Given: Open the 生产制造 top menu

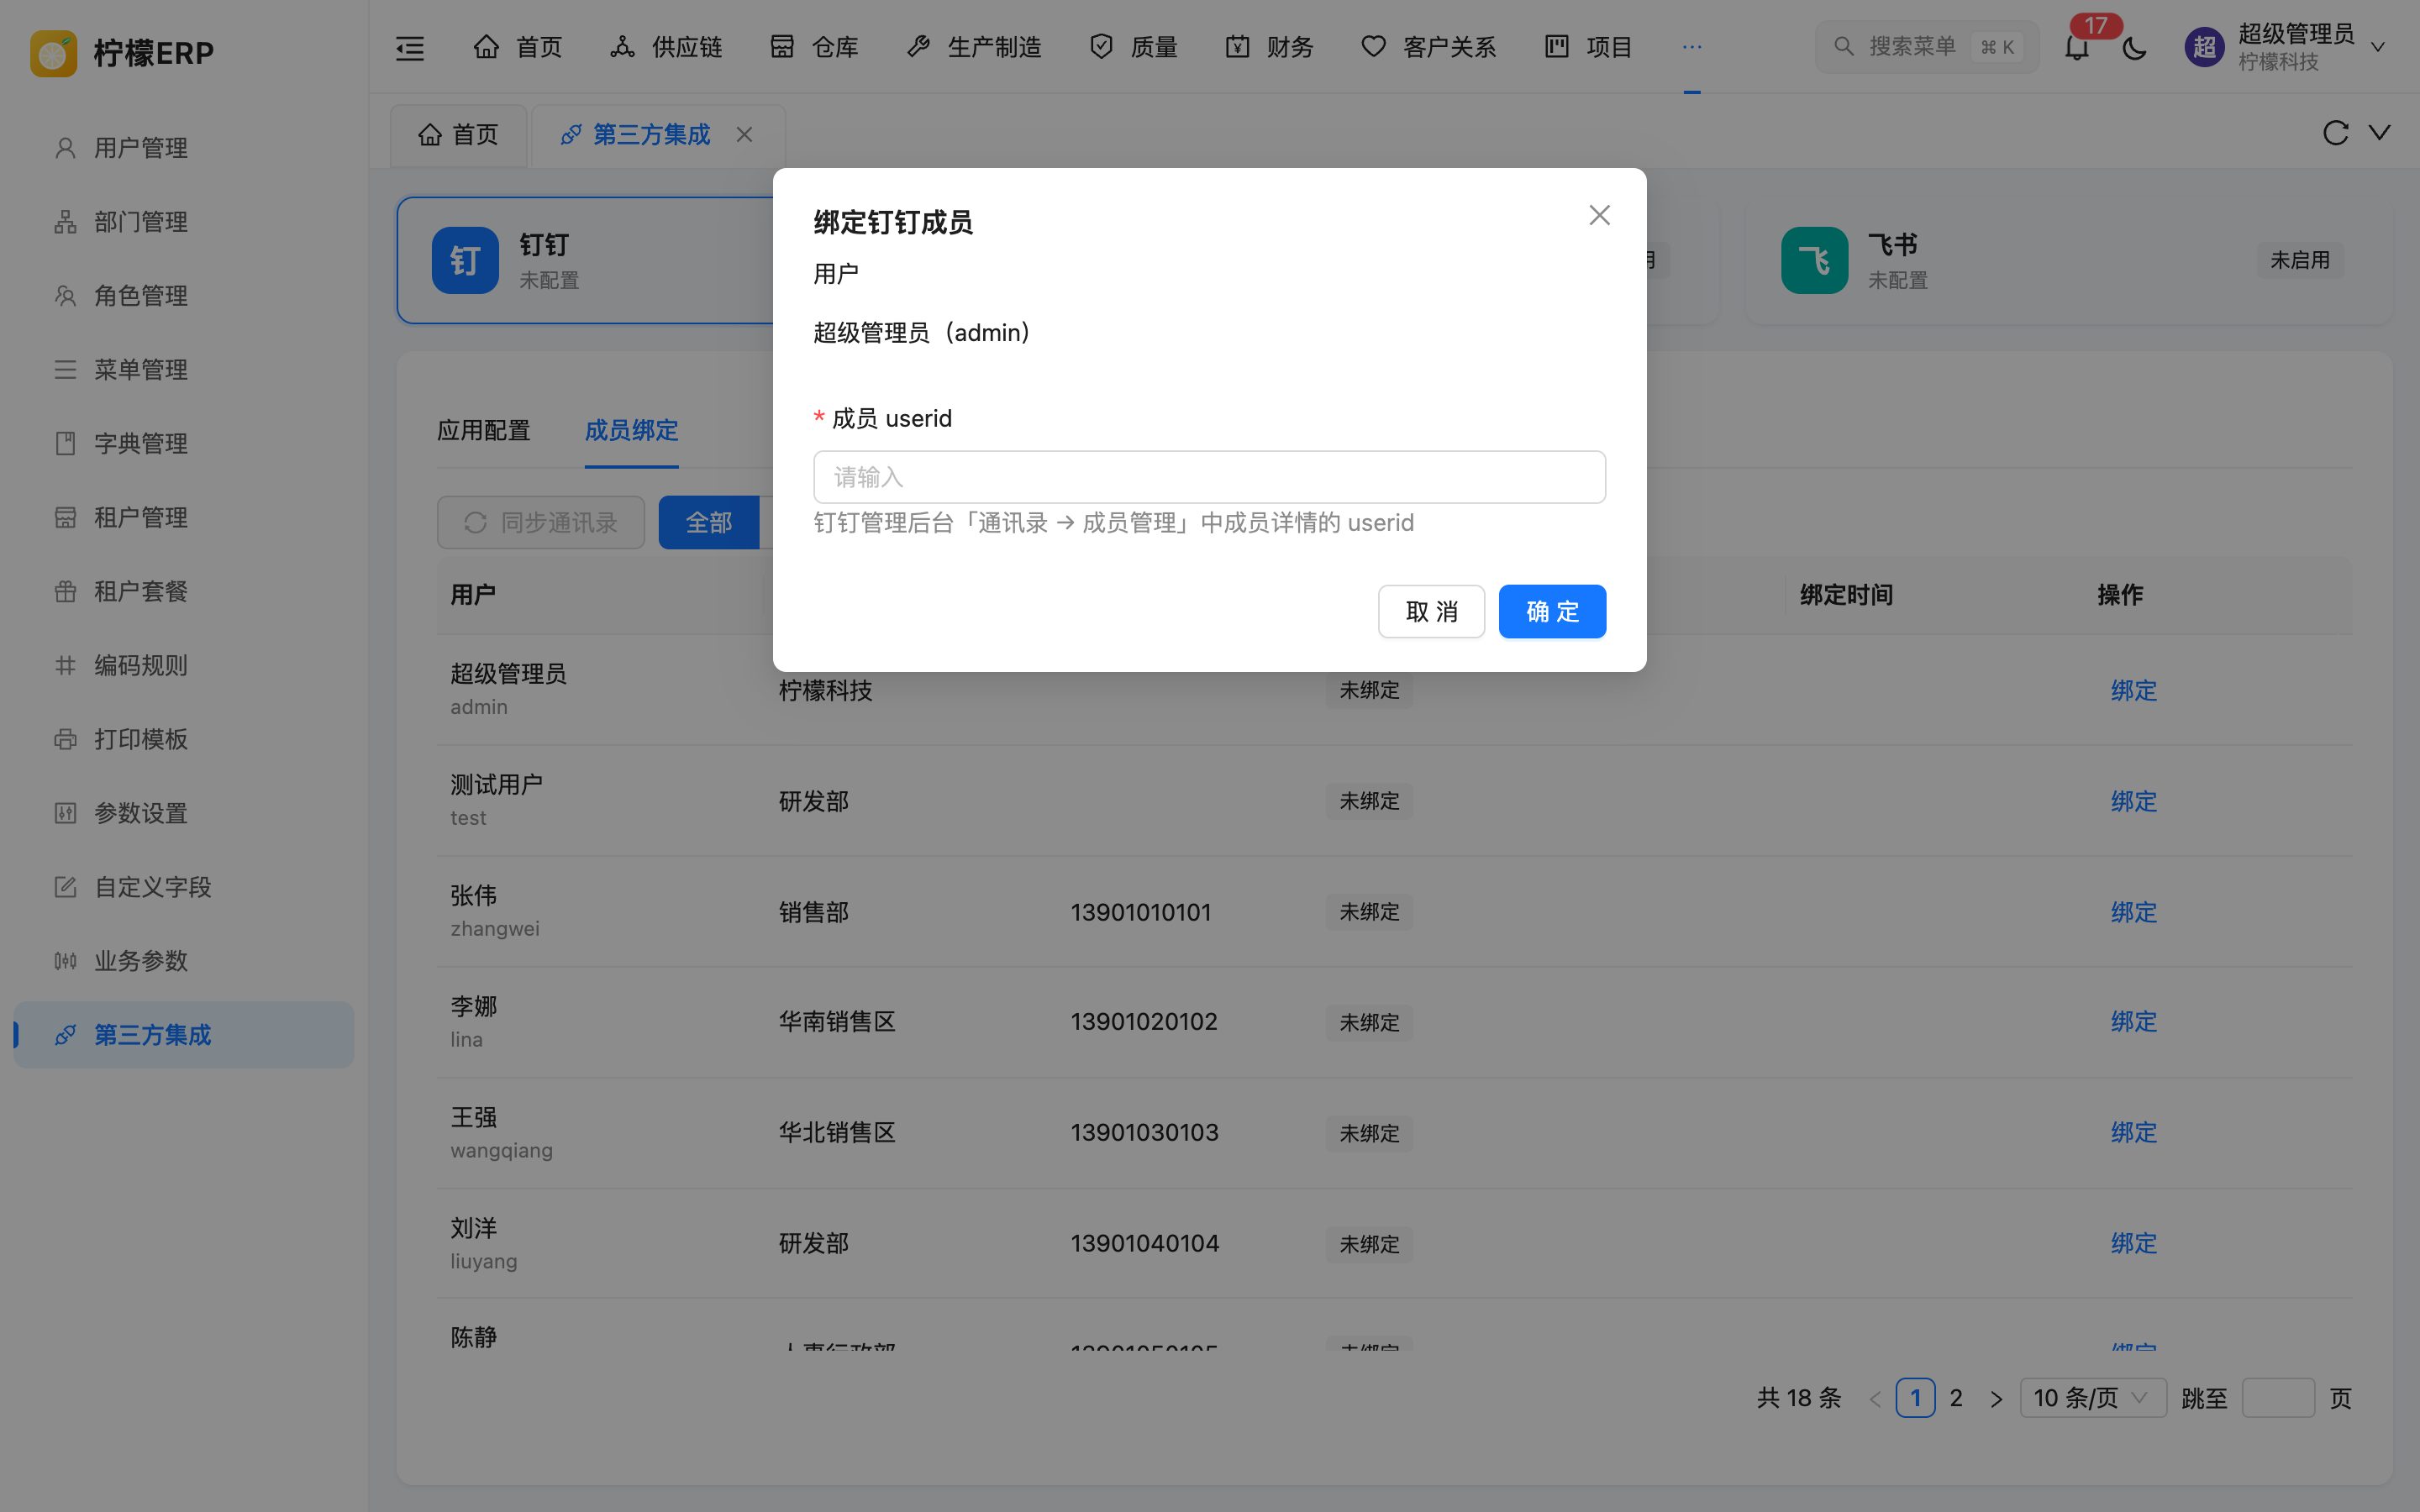Looking at the screenshot, I should 973,47.
